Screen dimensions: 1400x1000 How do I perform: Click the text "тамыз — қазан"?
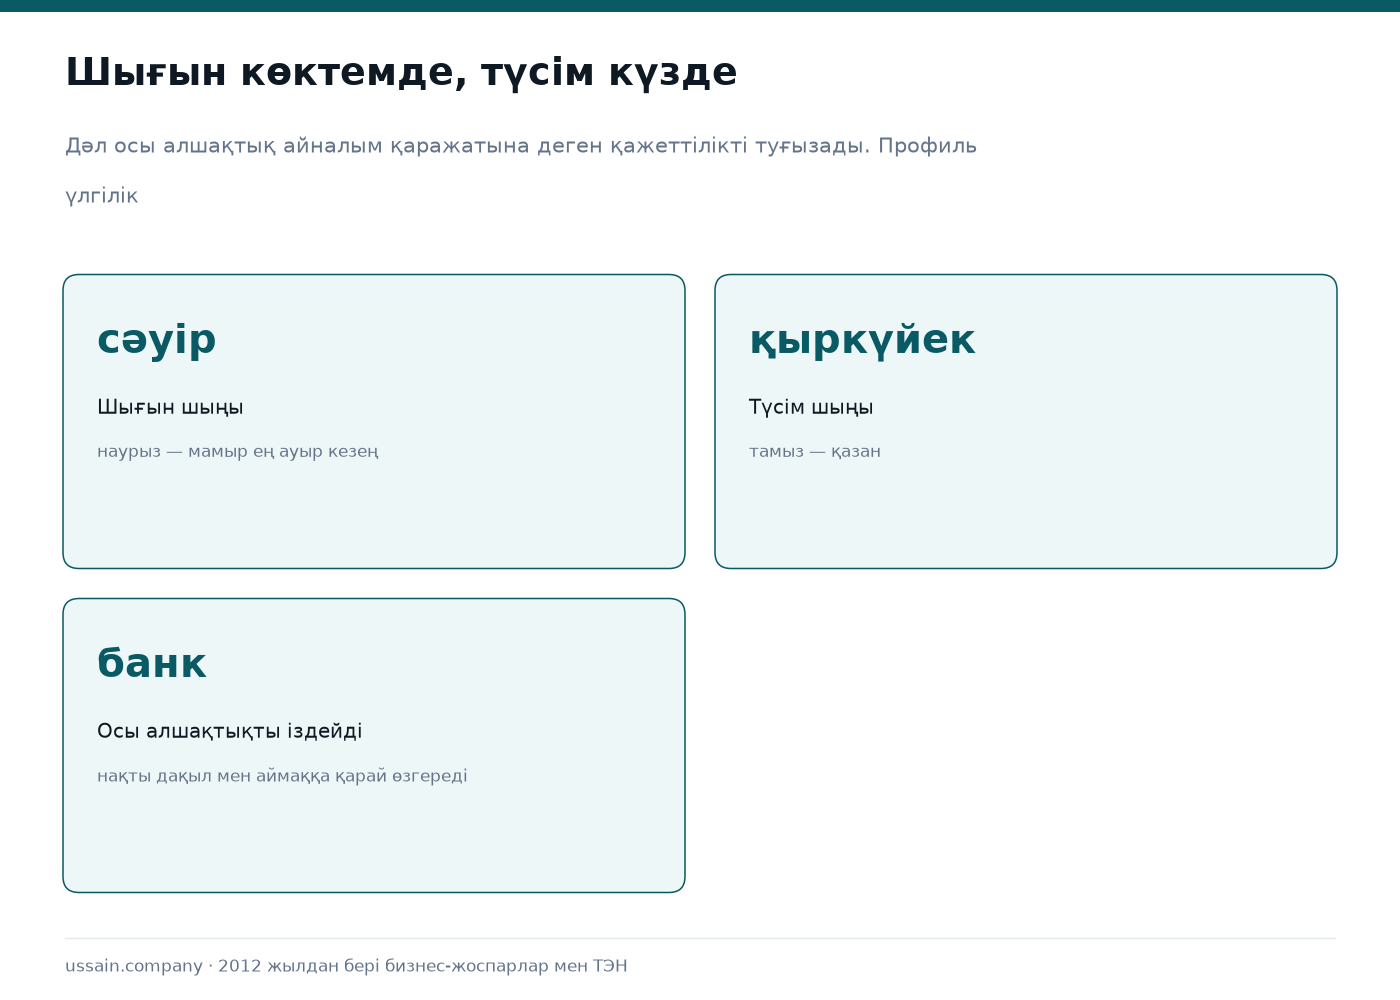815,451
